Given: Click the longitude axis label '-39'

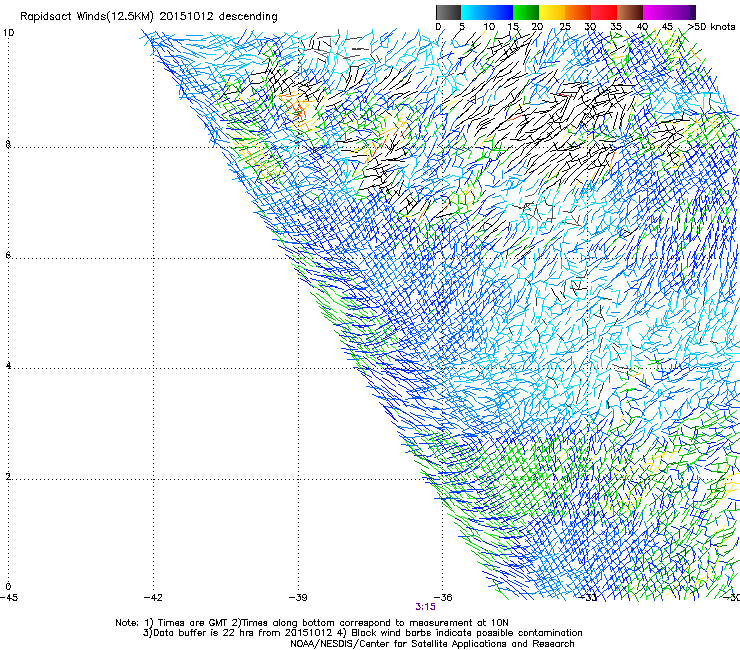Looking at the screenshot, I should (298, 597).
